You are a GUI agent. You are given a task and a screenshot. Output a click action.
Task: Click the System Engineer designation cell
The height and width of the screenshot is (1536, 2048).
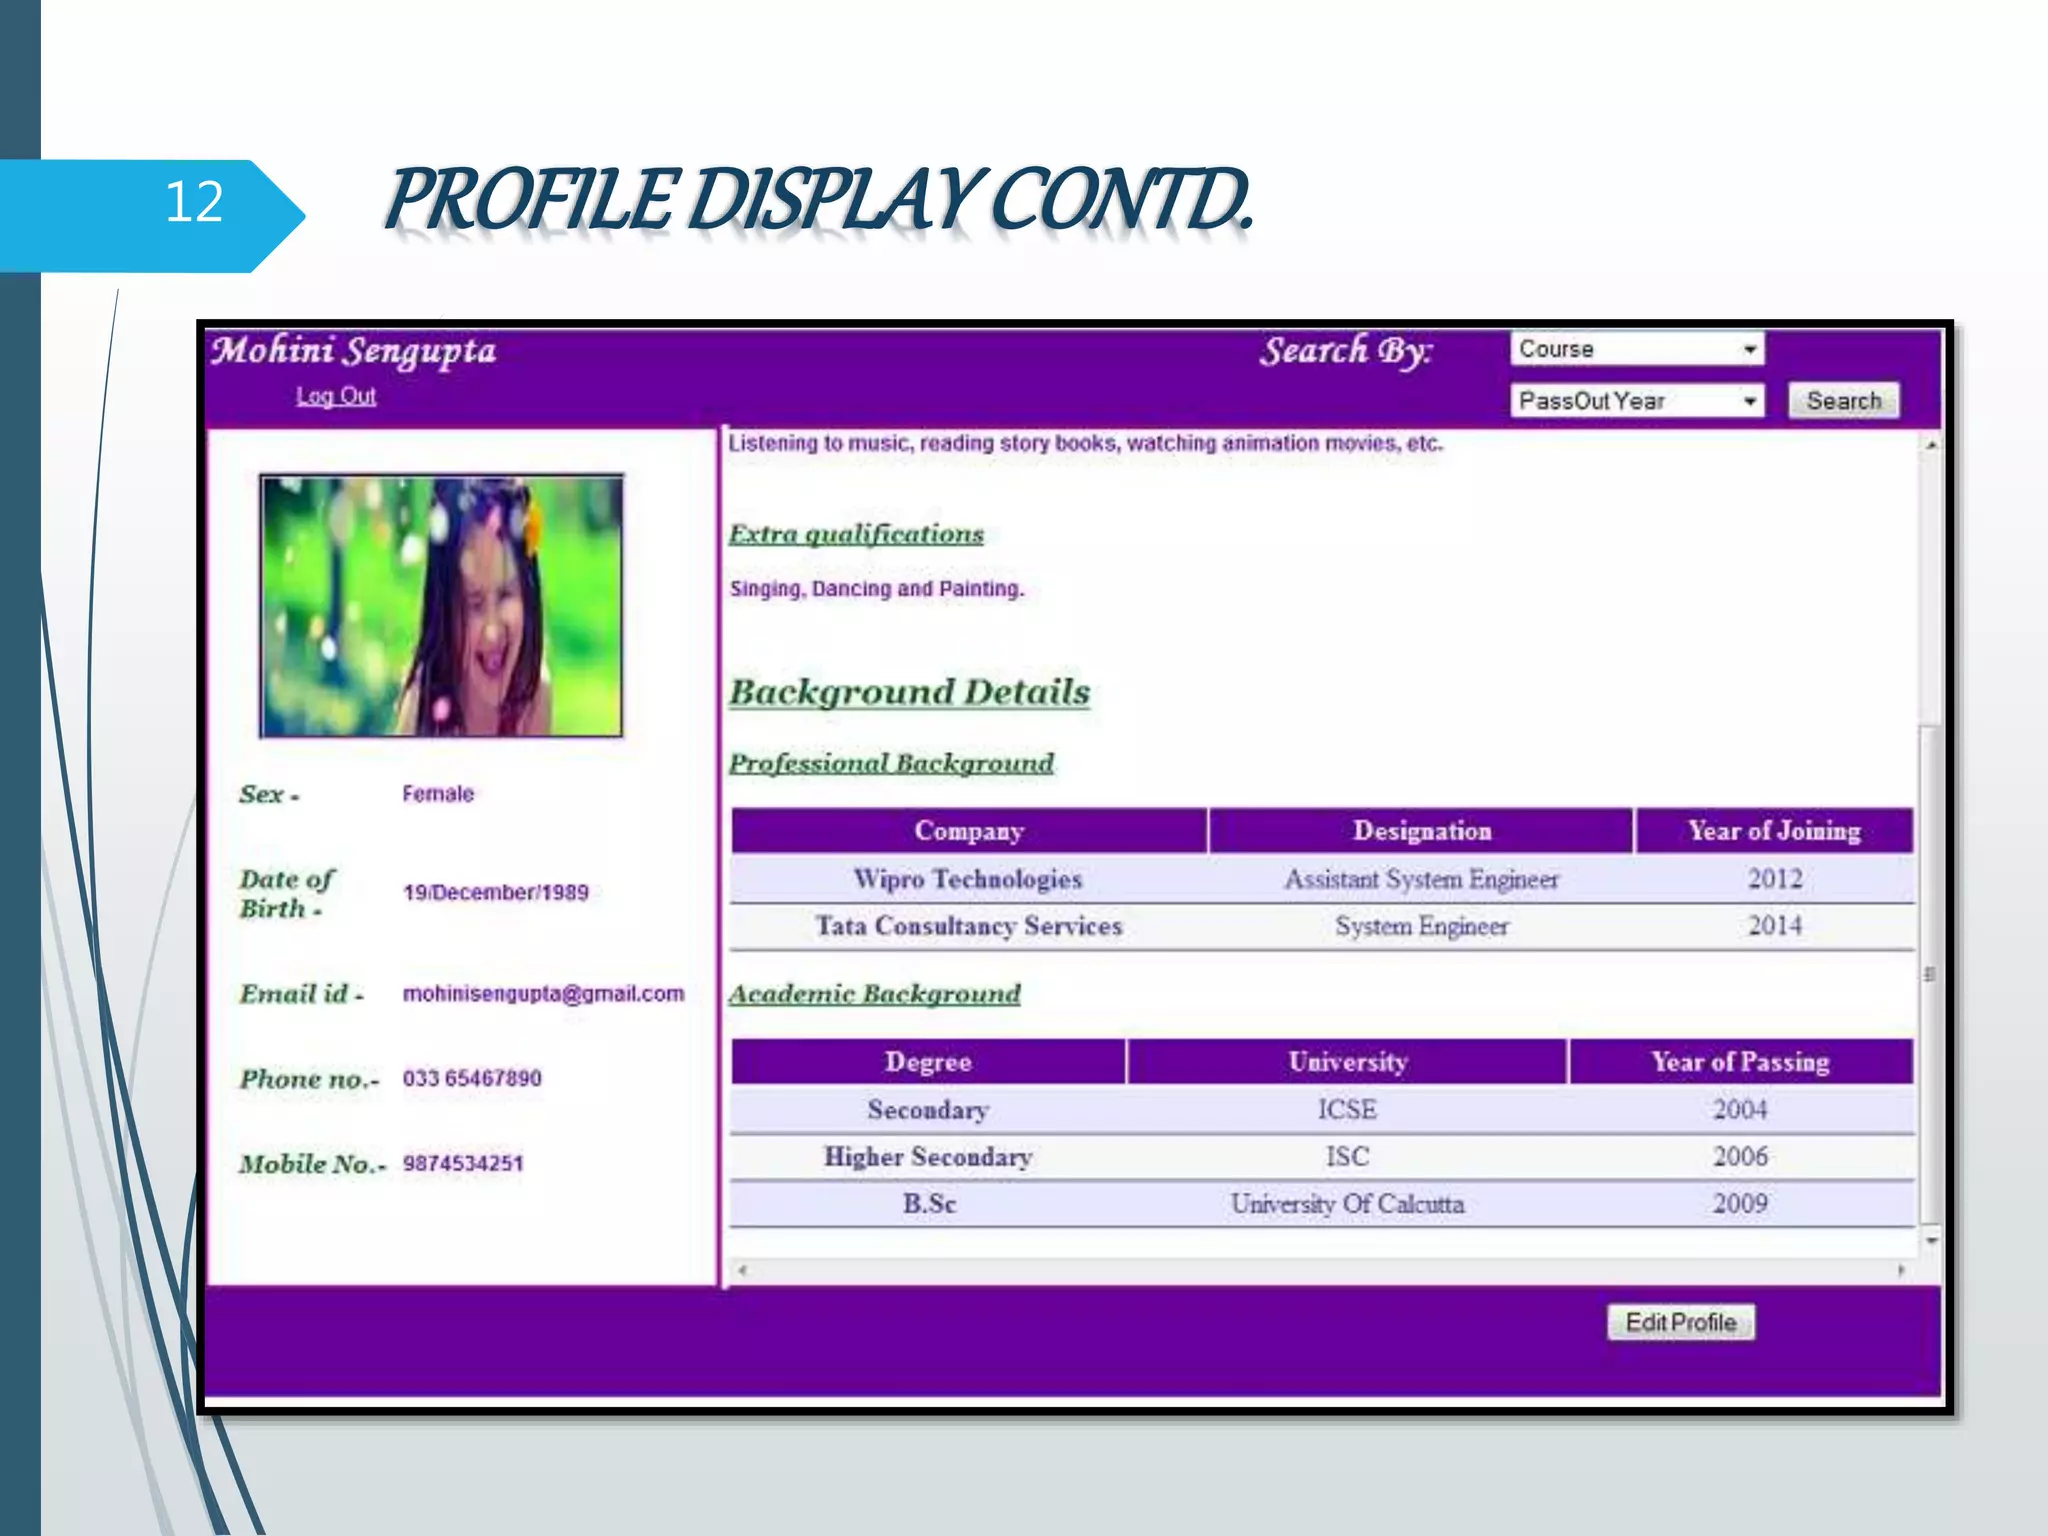tap(1421, 926)
